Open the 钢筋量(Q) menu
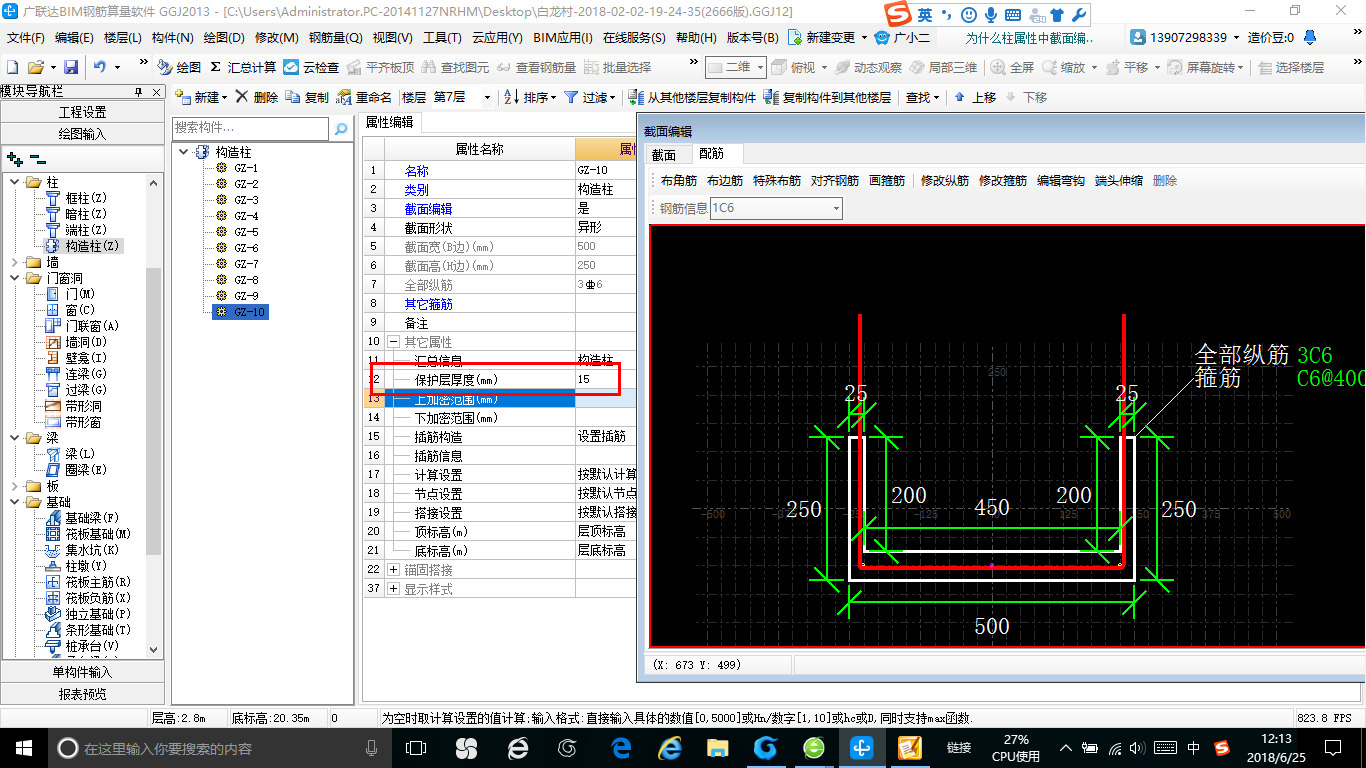Screen dimensions: 1366x768 pyautogui.click(x=335, y=37)
